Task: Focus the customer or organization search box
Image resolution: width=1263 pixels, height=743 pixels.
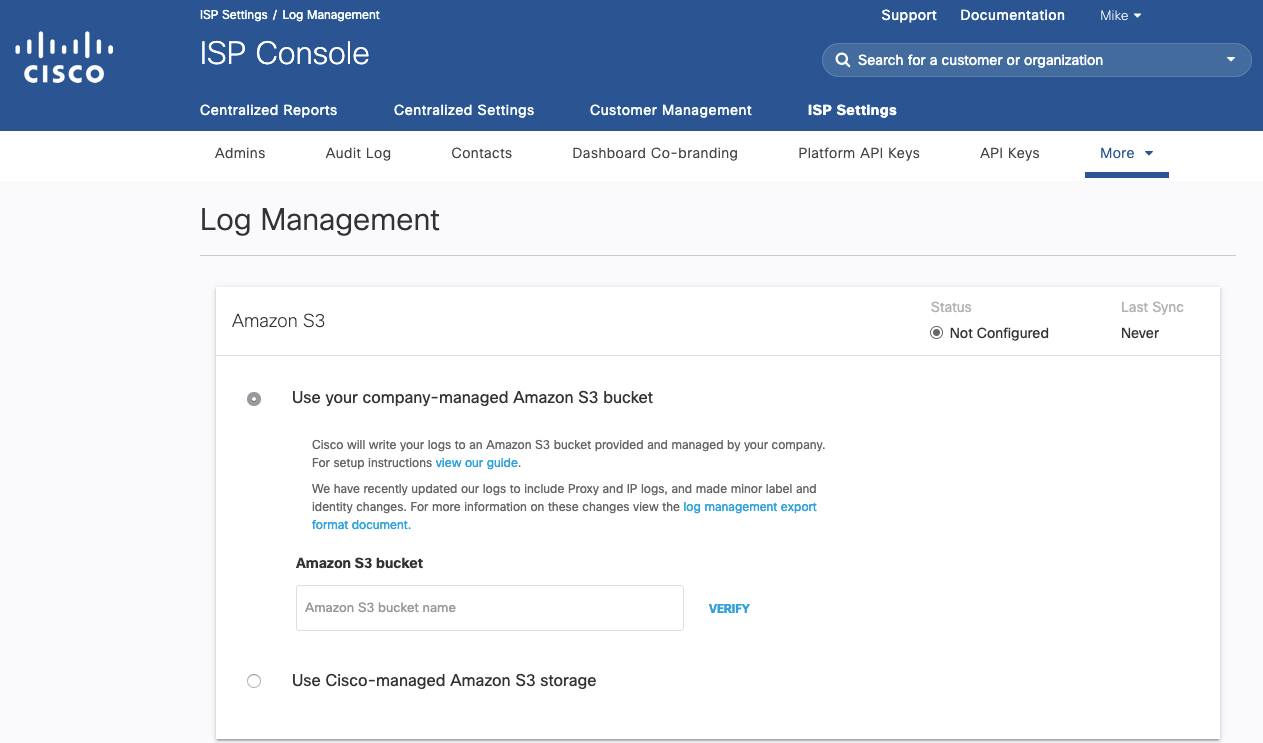Action: [1036, 60]
